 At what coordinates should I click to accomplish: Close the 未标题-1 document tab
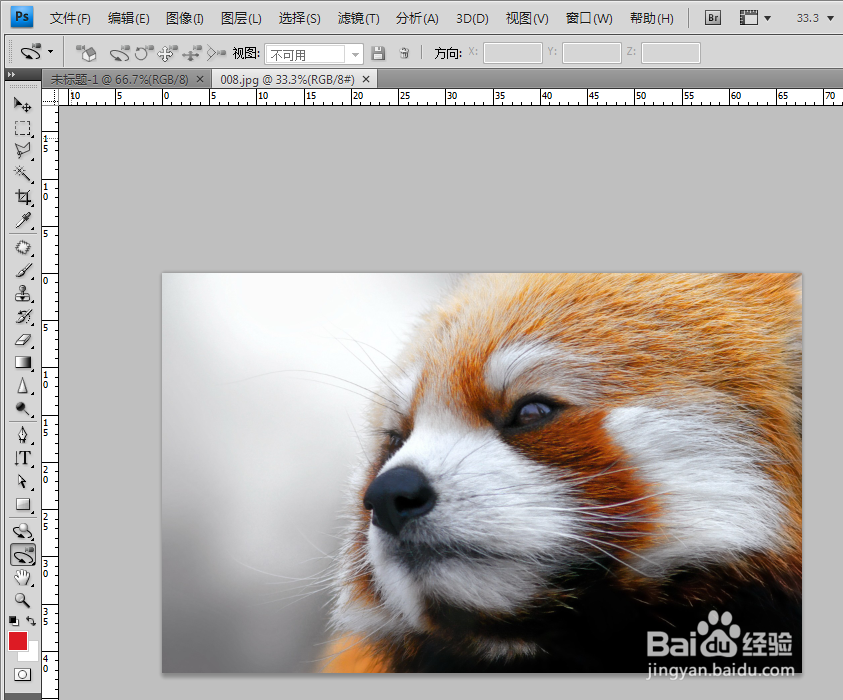[x=200, y=80]
